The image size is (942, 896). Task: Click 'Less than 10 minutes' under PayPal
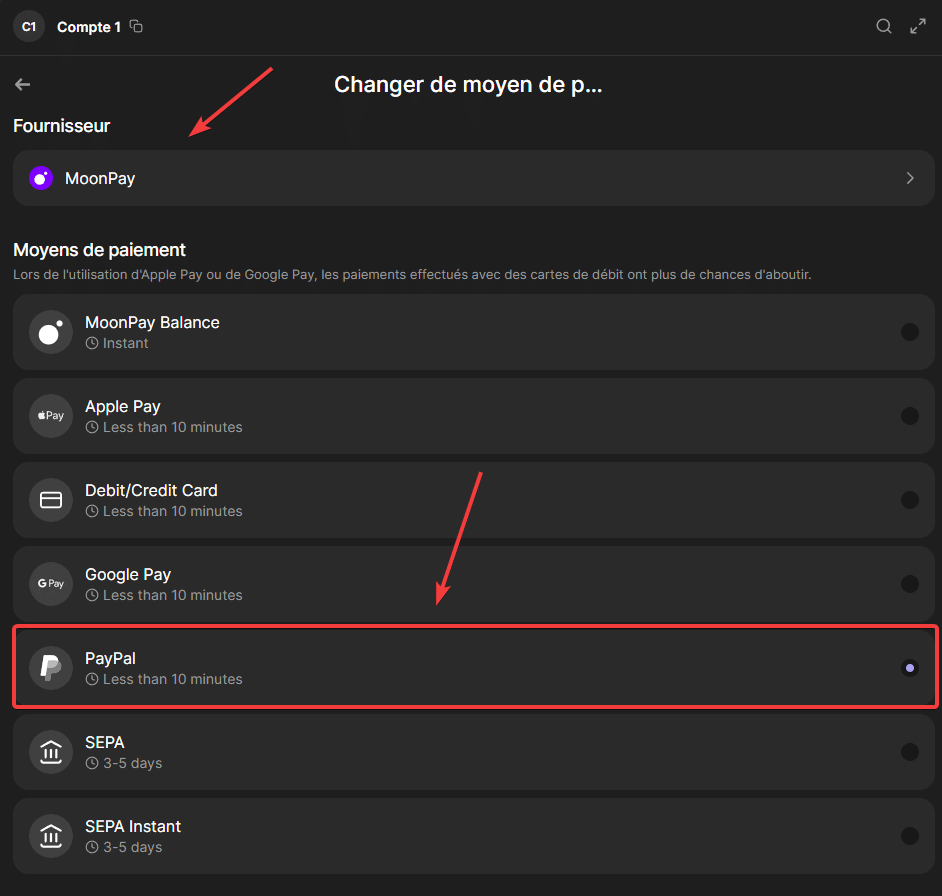pyautogui.click(x=172, y=679)
